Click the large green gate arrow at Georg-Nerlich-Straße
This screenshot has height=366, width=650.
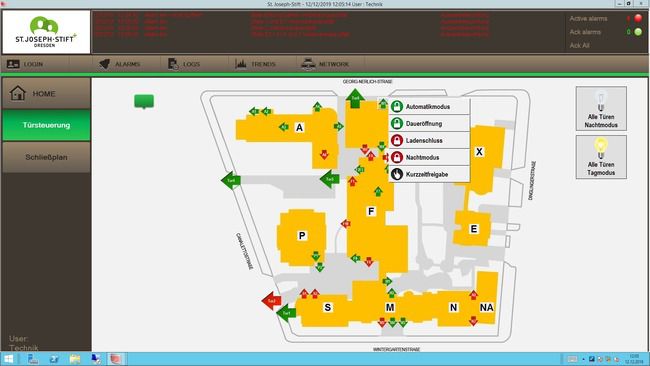click(355, 98)
